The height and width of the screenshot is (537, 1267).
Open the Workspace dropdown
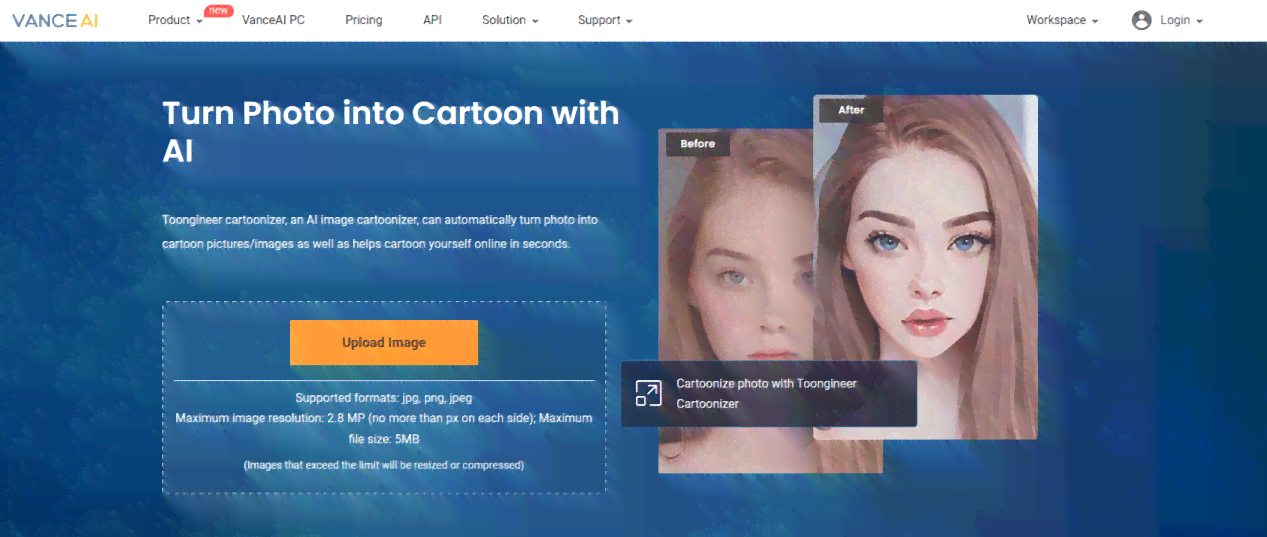coord(1062,20)
